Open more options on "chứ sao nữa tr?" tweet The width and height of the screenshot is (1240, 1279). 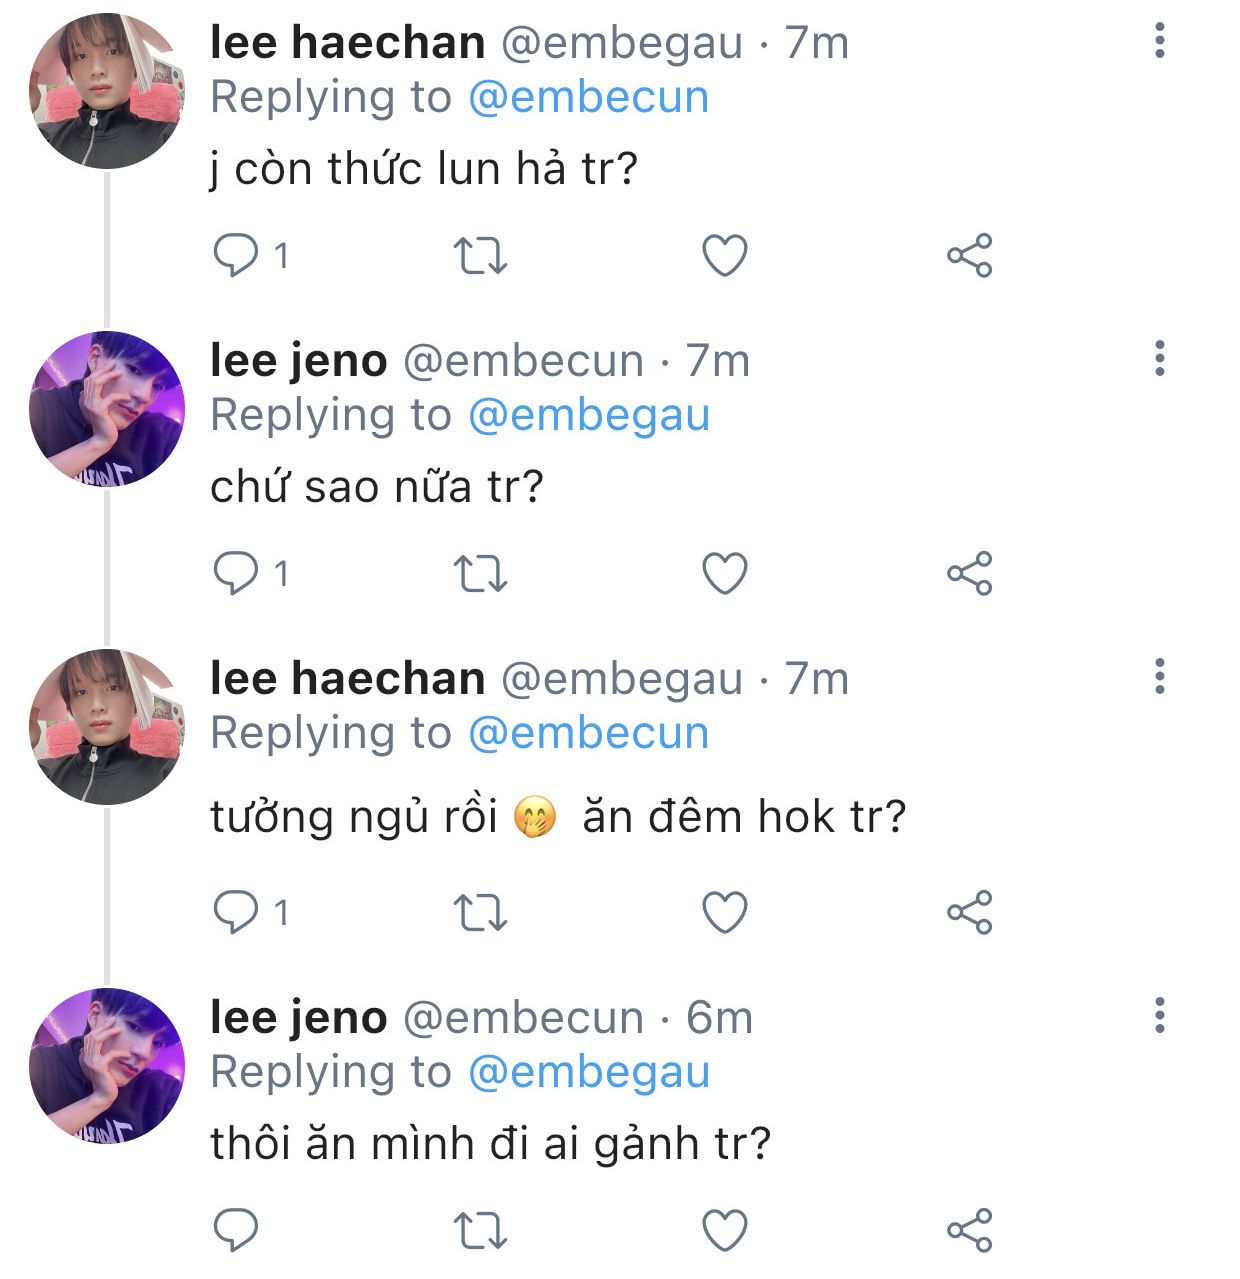[x=1160, y=359]
